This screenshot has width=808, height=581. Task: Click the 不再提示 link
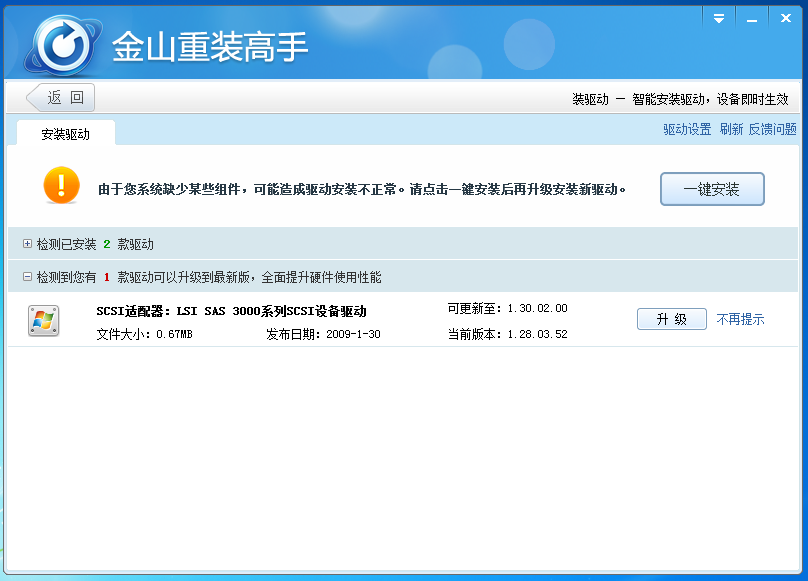click(740, 319)
